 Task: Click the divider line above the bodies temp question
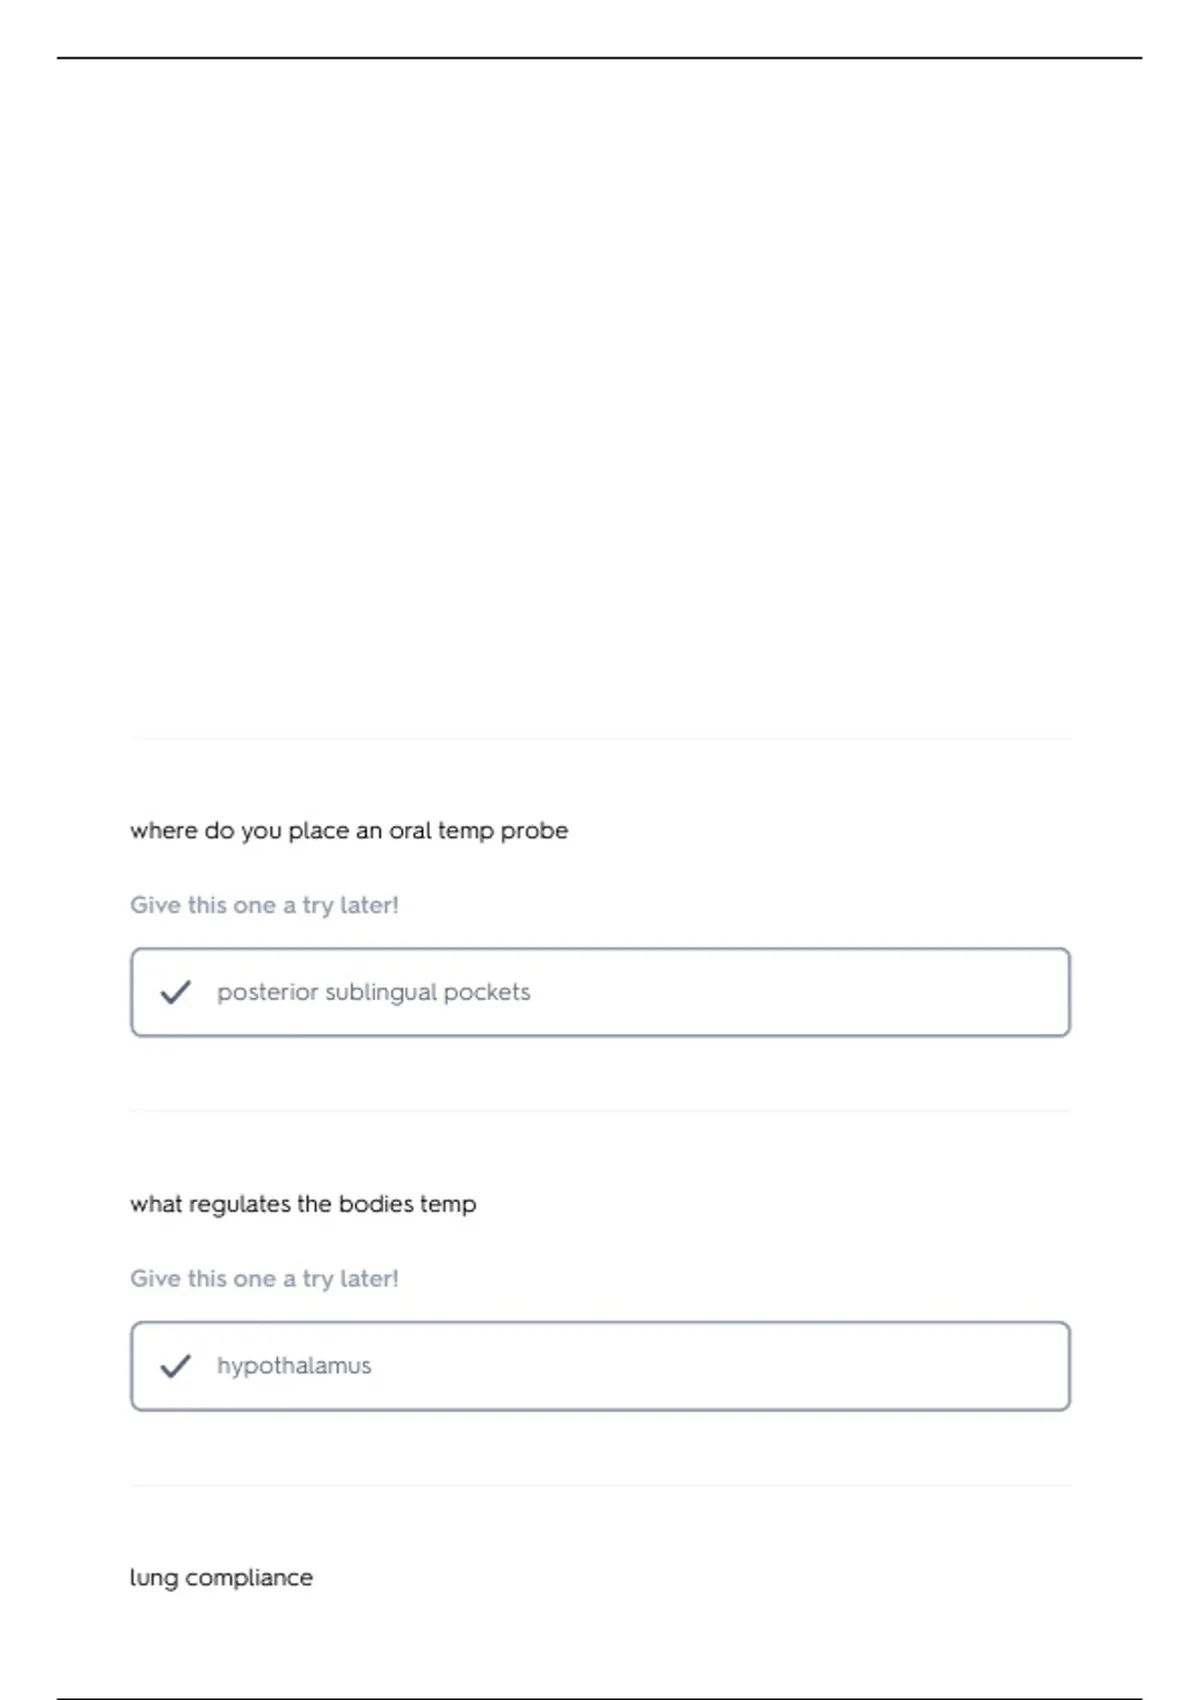600,1111
